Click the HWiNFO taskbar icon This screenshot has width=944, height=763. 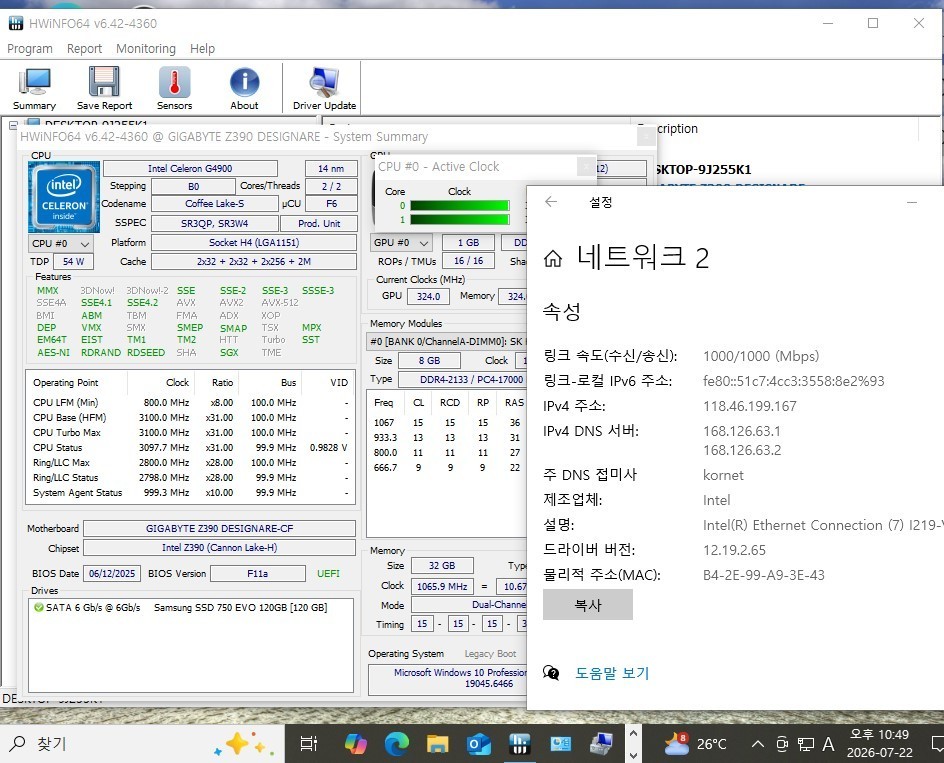click(519, 744)
